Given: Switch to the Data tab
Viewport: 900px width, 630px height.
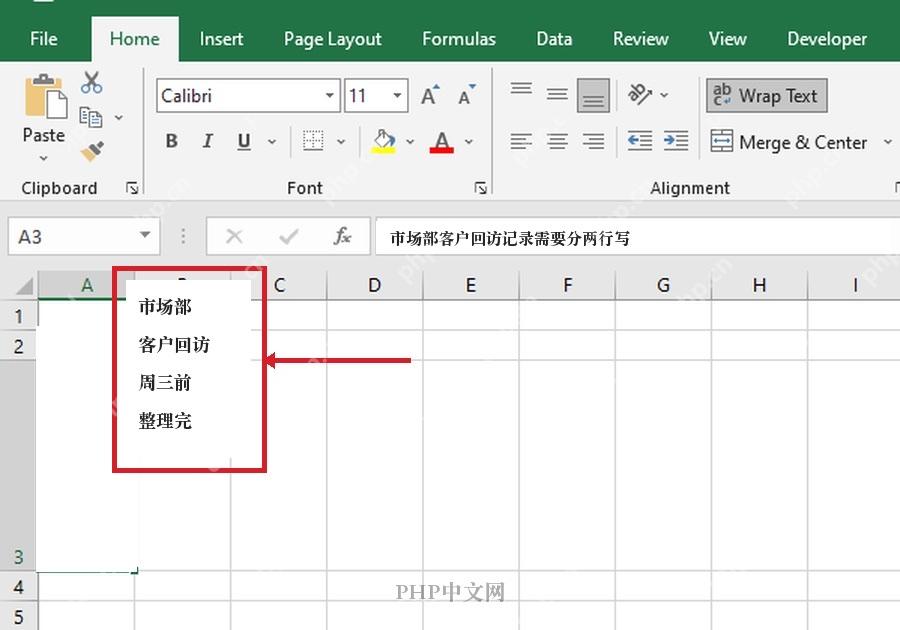Looking at the screenshot, I should (554, 39).
